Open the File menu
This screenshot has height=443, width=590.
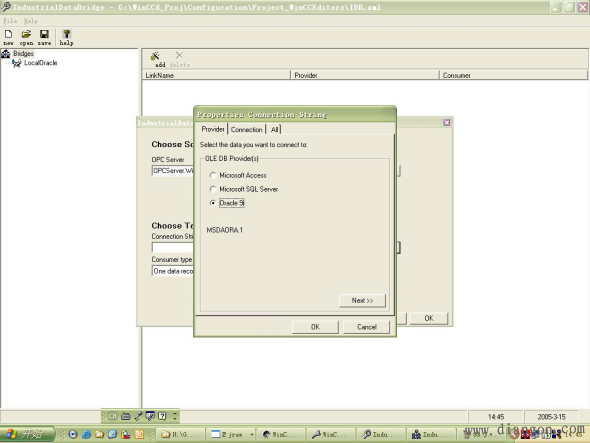(10, 21)
